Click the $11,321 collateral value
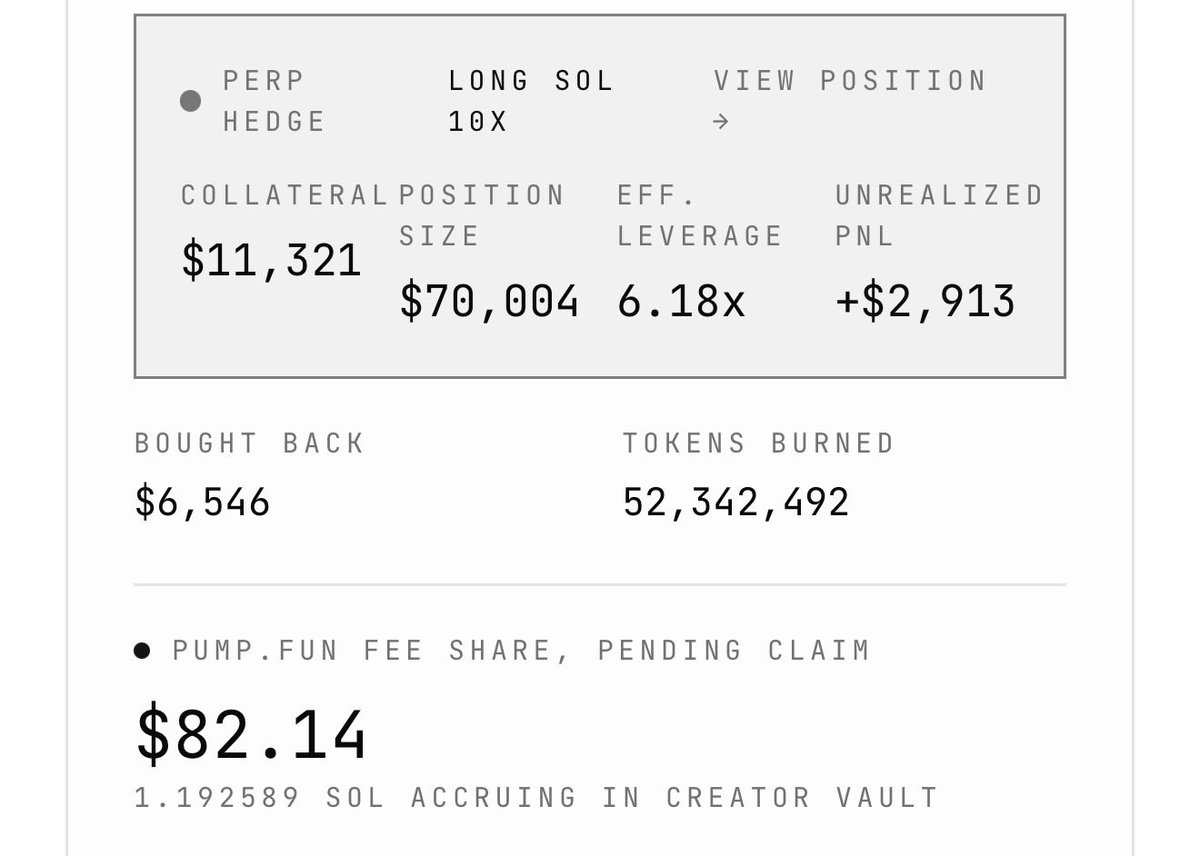The height and width of the screenshot is (856, 1200). [271, 260]
